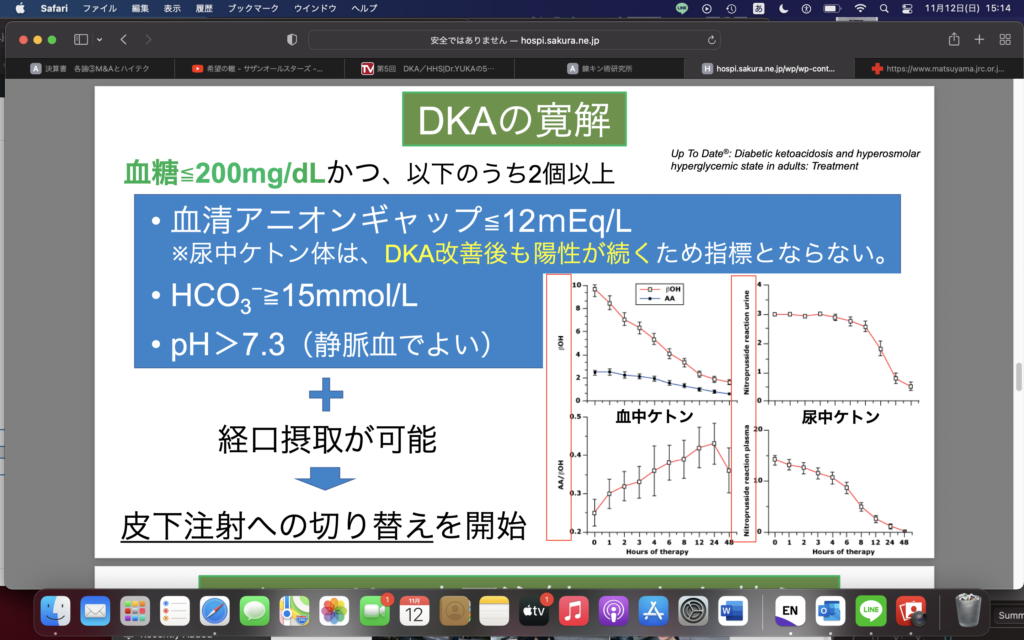The height and width of the screenshot is (640, 1024).
Task: Open the sidebar dropdown chevron
Action: coord(99,39)
